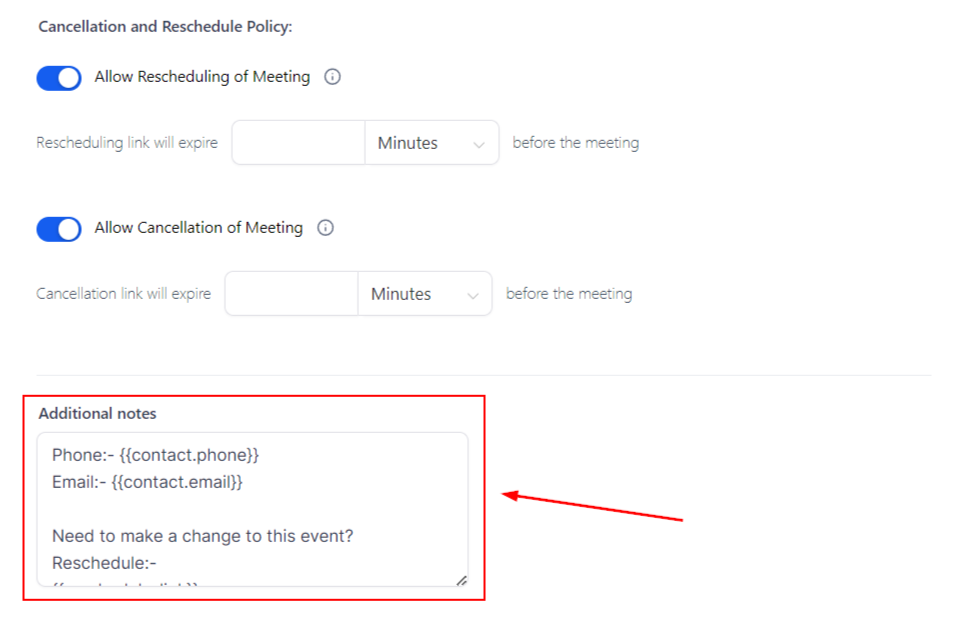Click the Allow Rescheduling of Meeting label
958x619 pixels.
[202, 77]
